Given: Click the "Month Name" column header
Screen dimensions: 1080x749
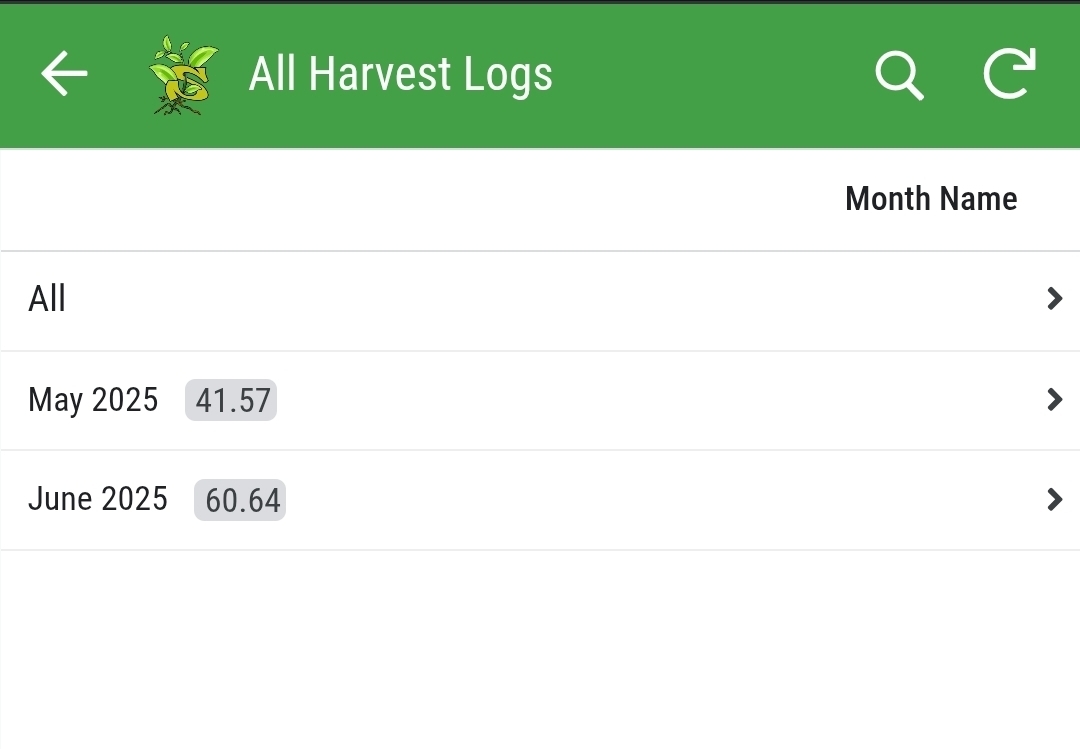Looking at the screenshot, I should tap(930, 199).
